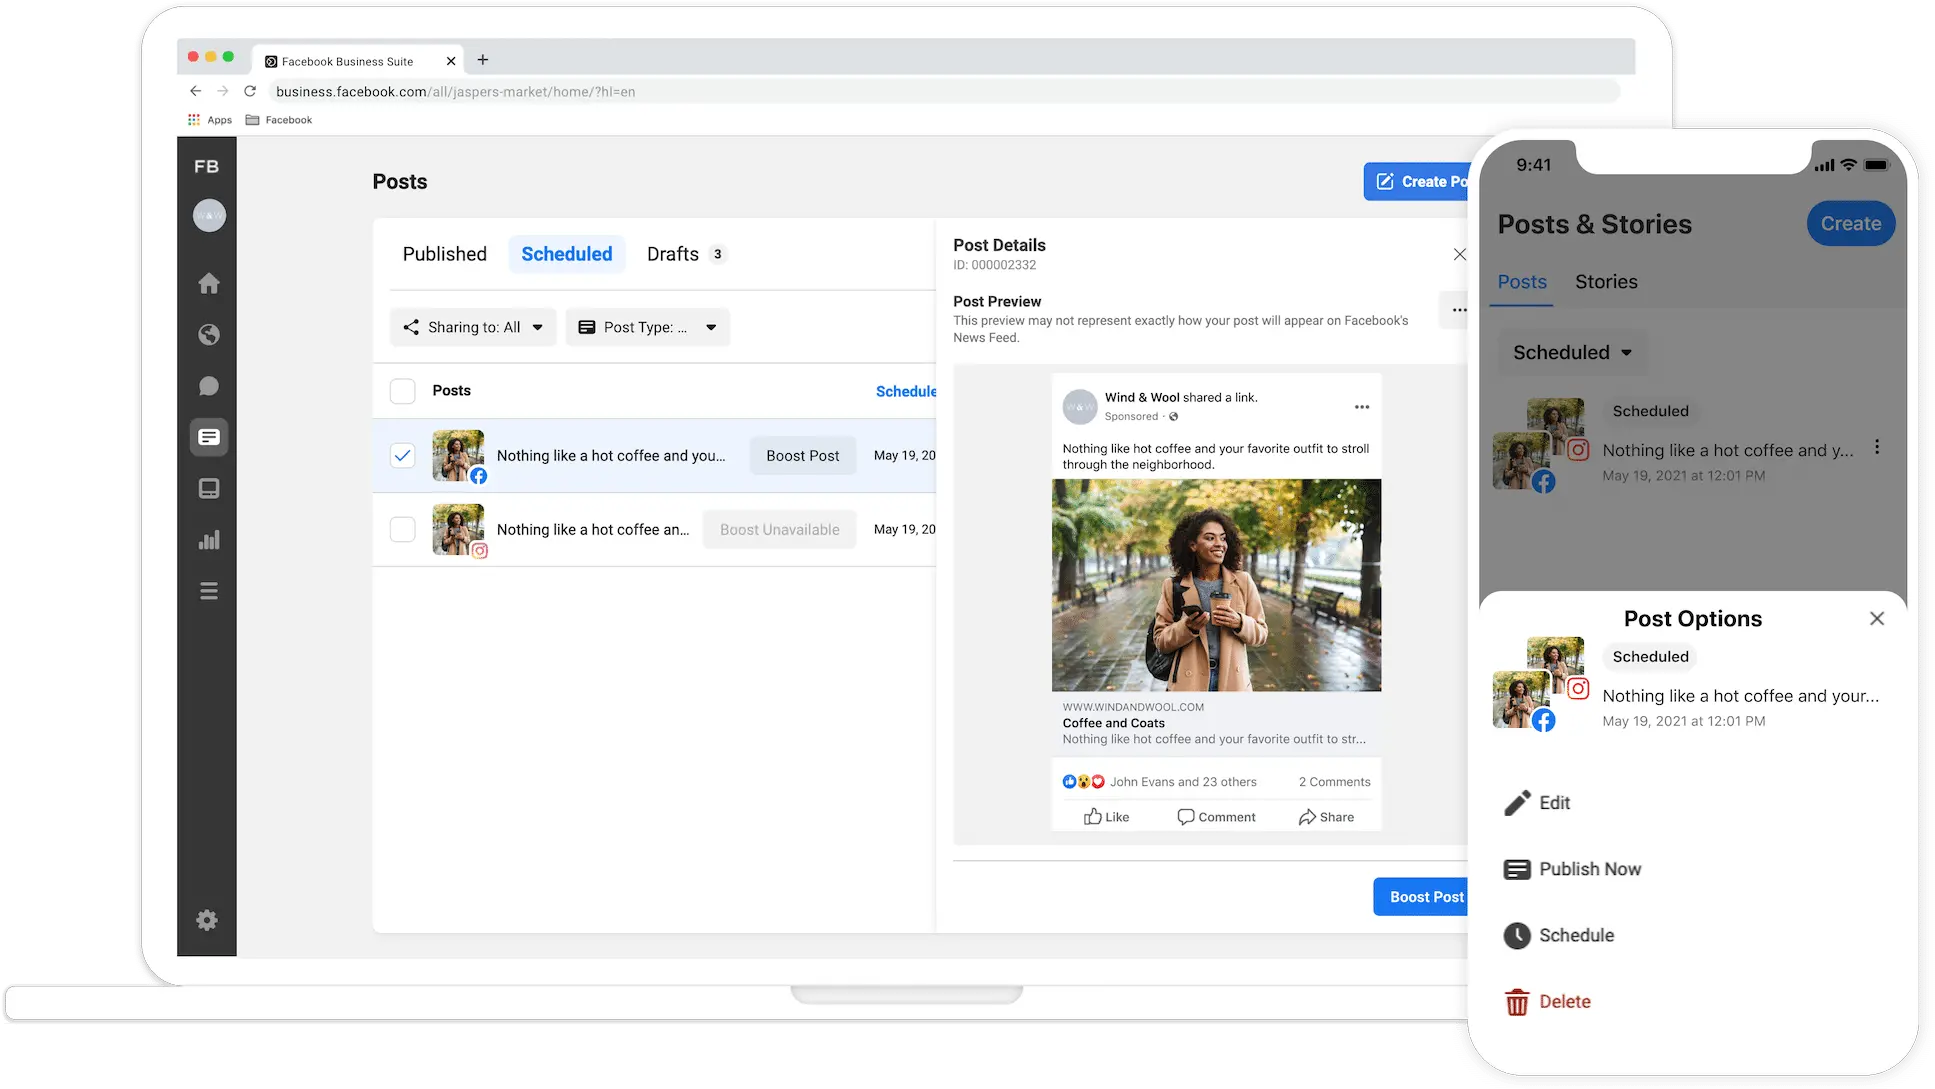The height and width of the screenshot is (1089, 1935).
Task: Uncheck the Facebook post row checkbox
Action: (x=402, y=456)
